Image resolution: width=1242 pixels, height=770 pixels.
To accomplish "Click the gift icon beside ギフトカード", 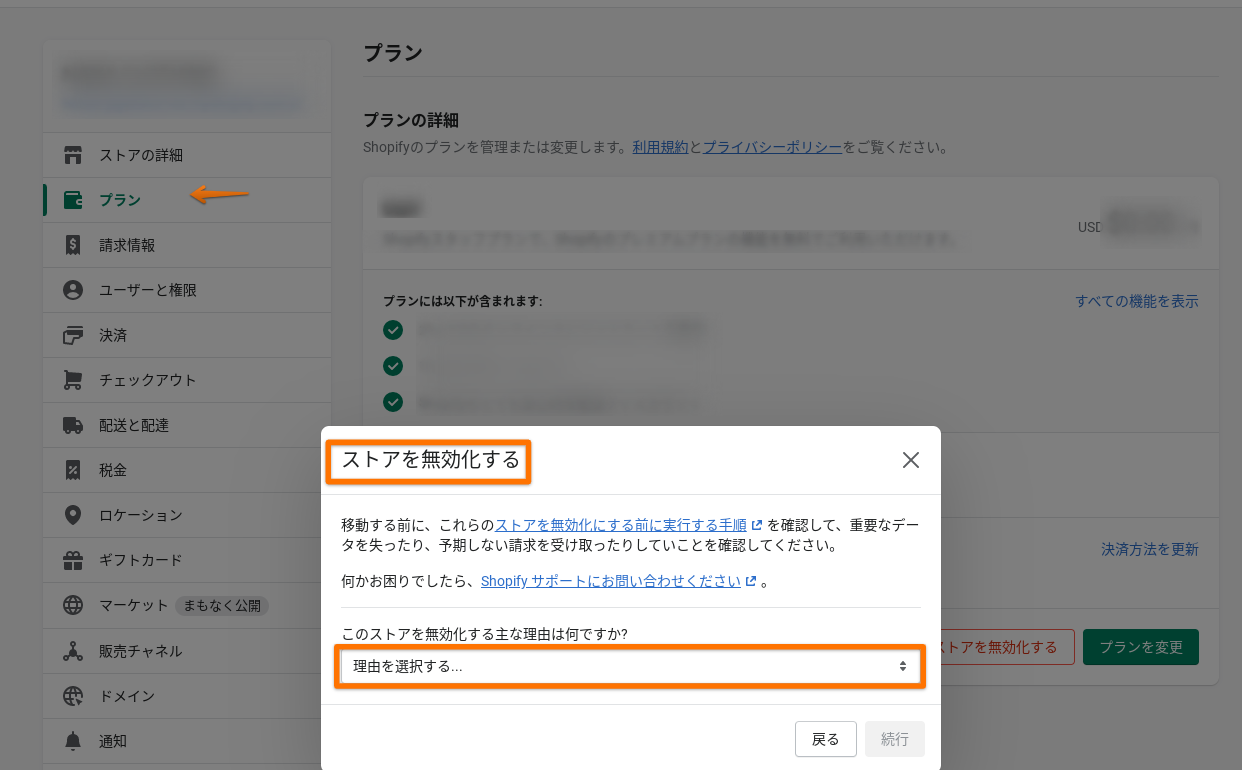I will click(x=72, y=560).
